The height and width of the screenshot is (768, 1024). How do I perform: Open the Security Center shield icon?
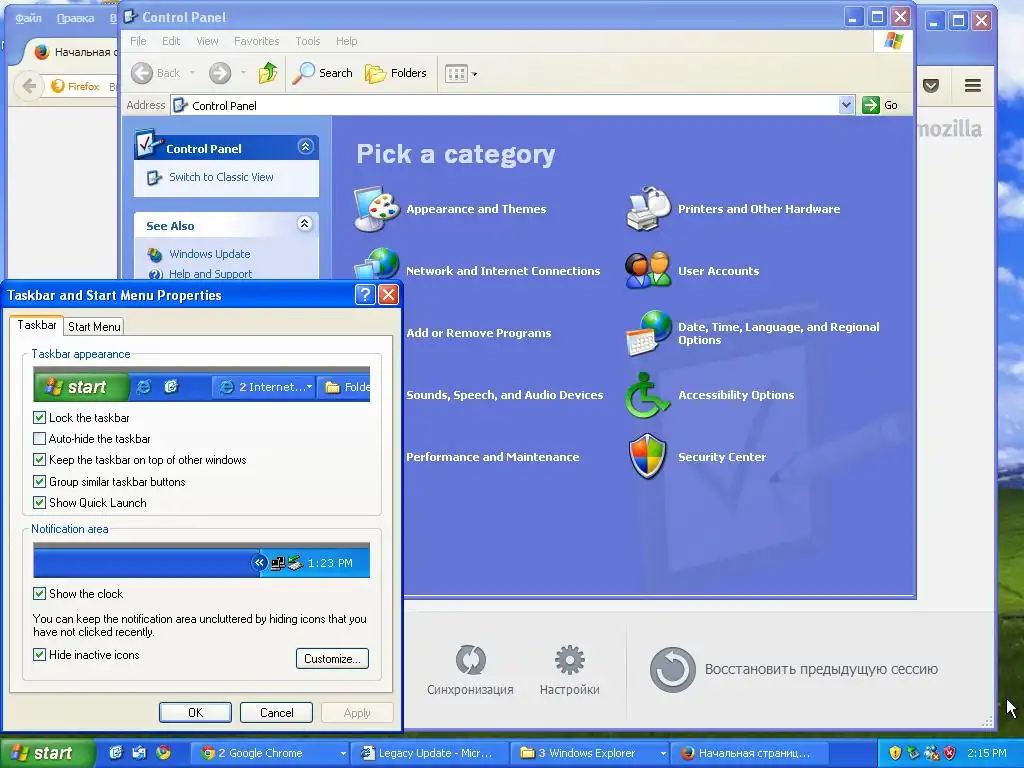(648, 456)
